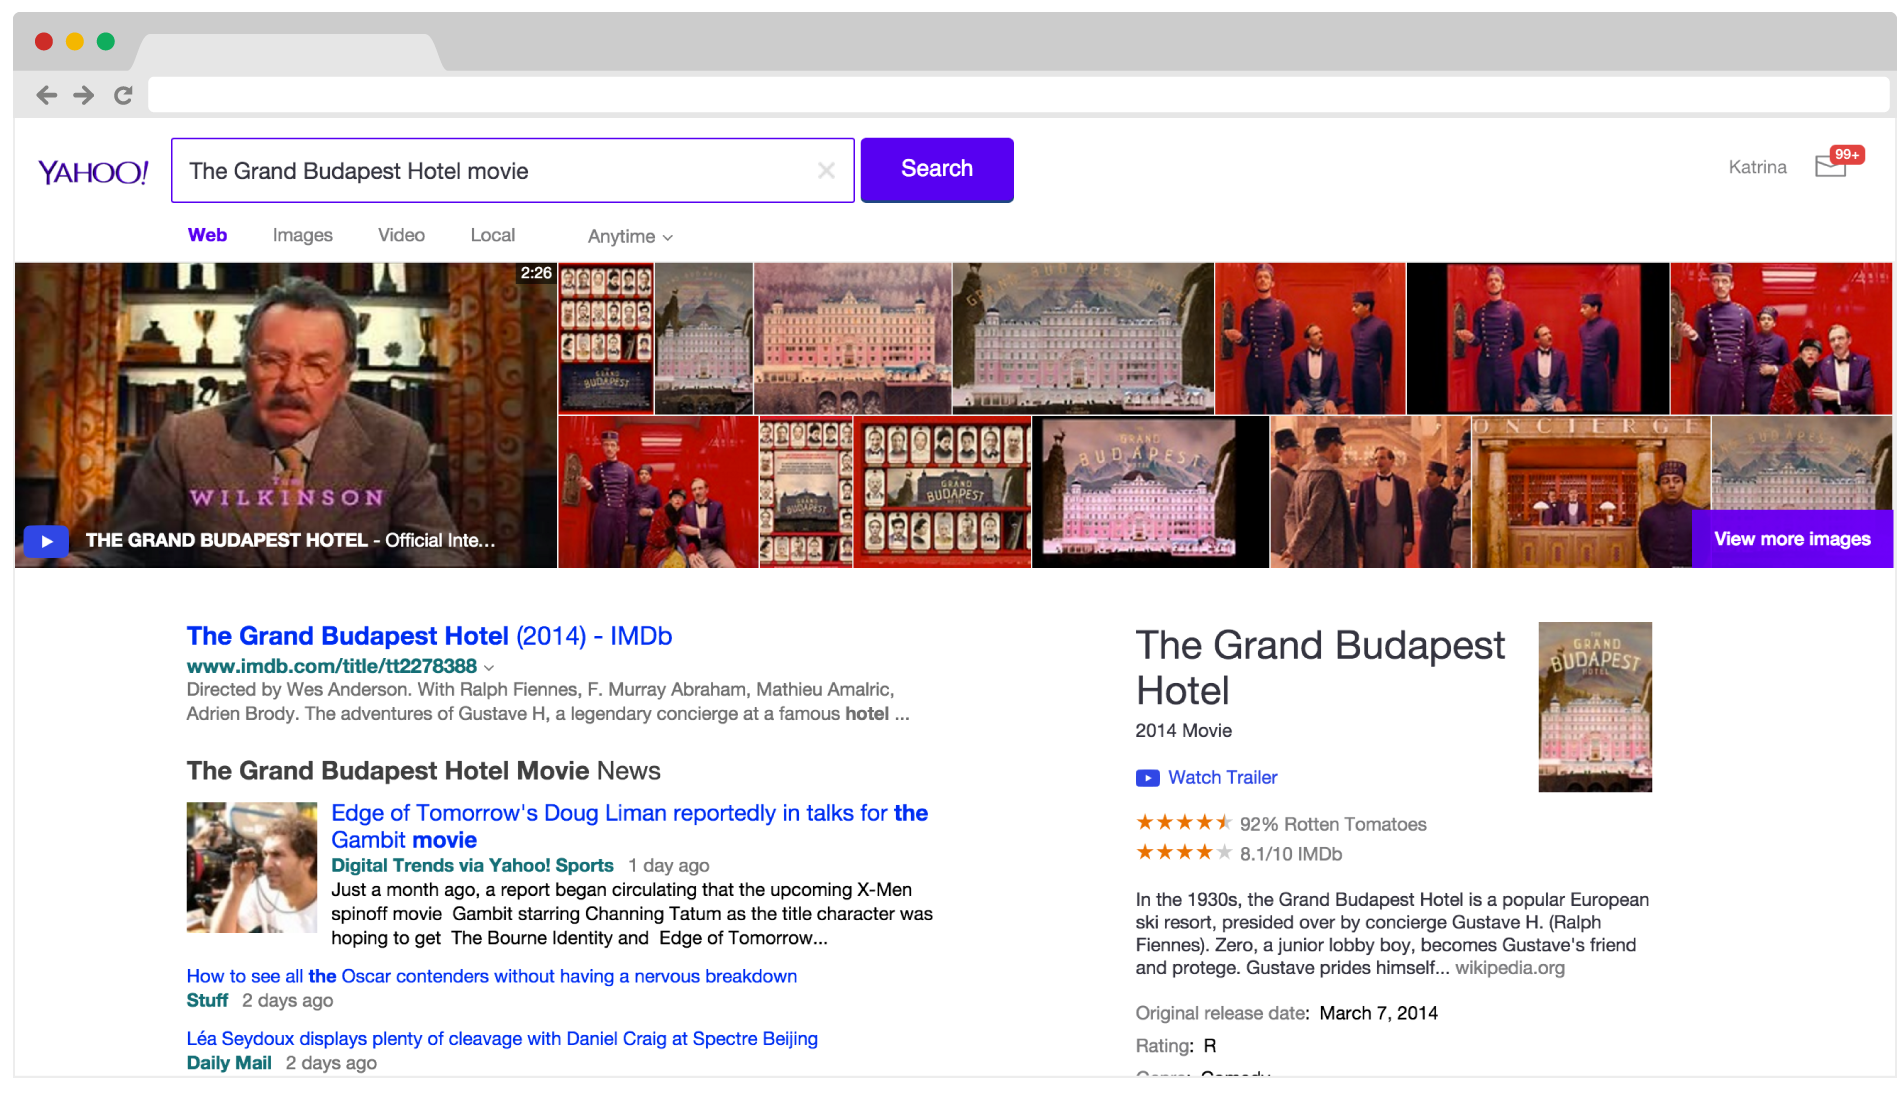Click the IMDb star rating
The width and height of the screenshot is (1904, 1100).
[x=1184, y=853]
